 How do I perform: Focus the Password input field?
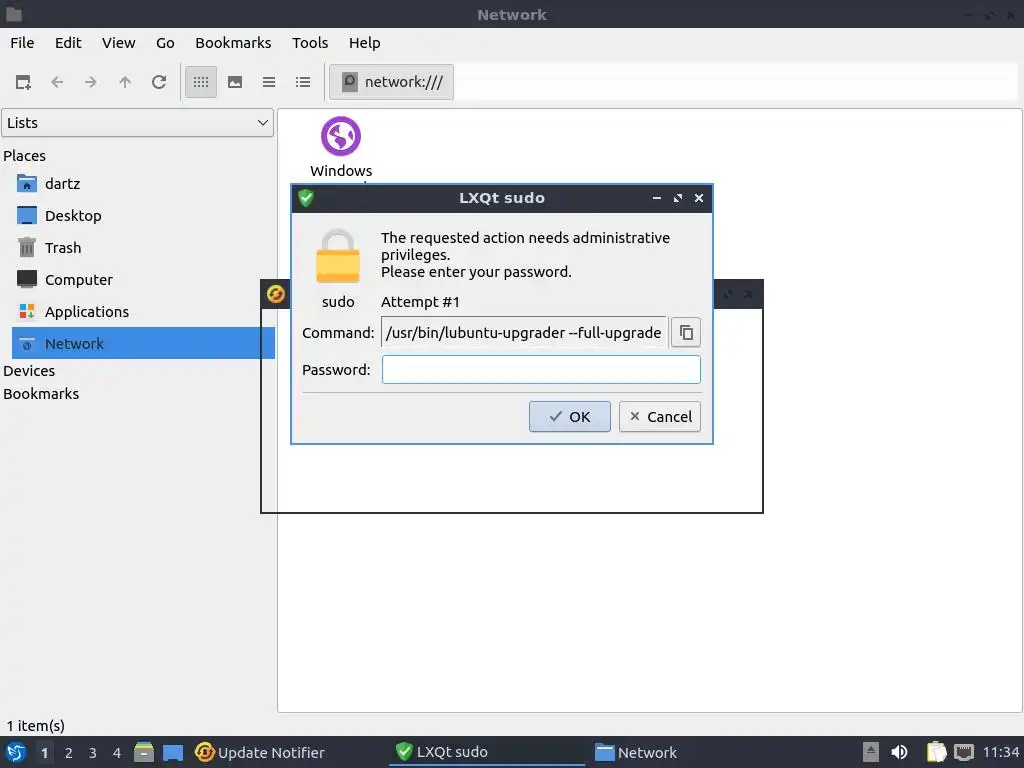click(x=541, y=370)
